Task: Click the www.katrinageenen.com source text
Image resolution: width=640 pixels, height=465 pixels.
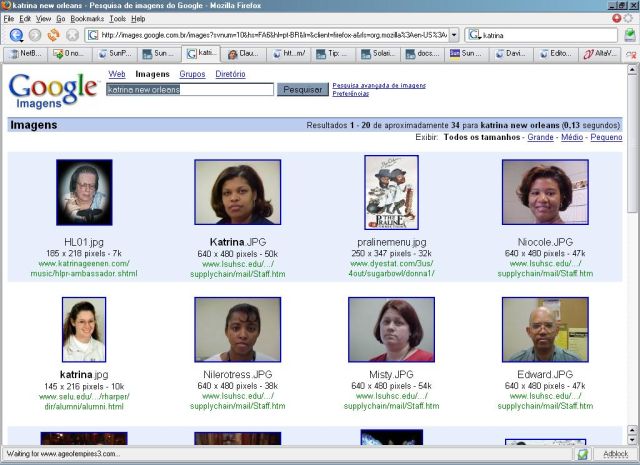Action: (84, 263)
